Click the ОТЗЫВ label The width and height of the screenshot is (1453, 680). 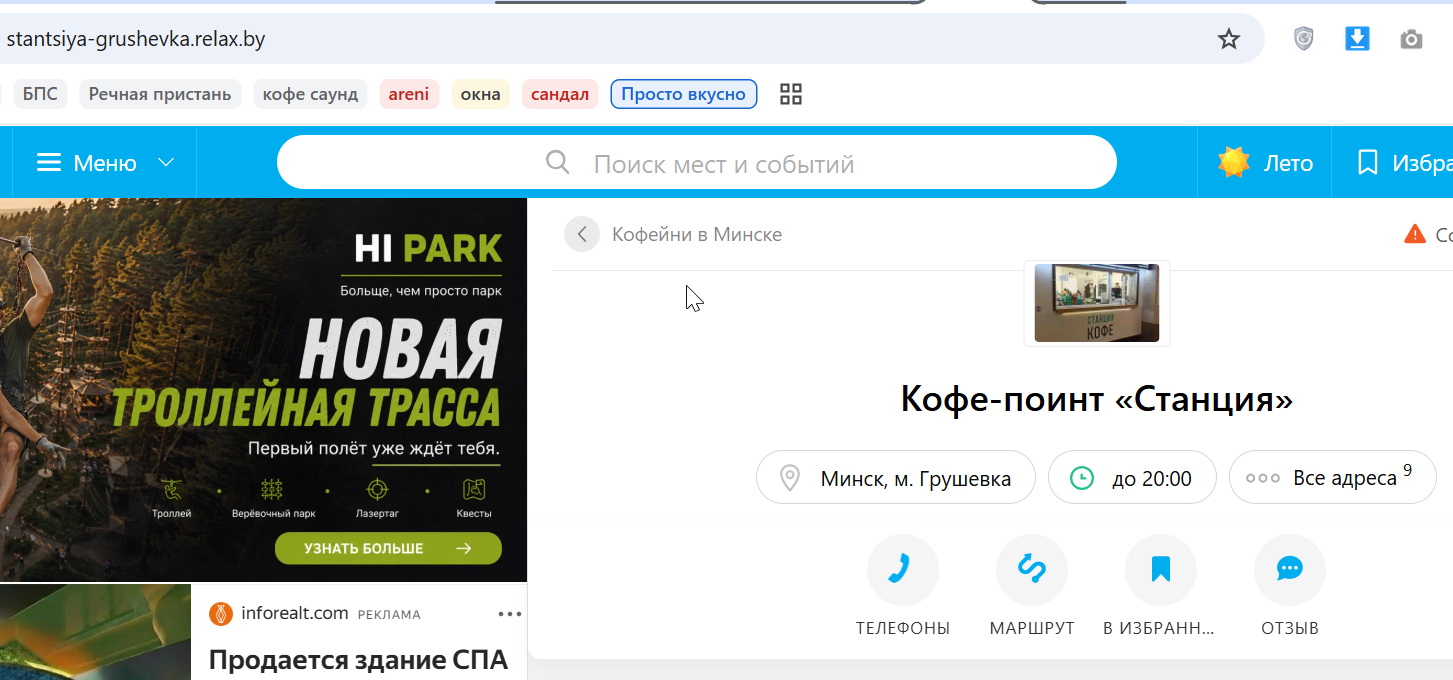coord(1290,628)
